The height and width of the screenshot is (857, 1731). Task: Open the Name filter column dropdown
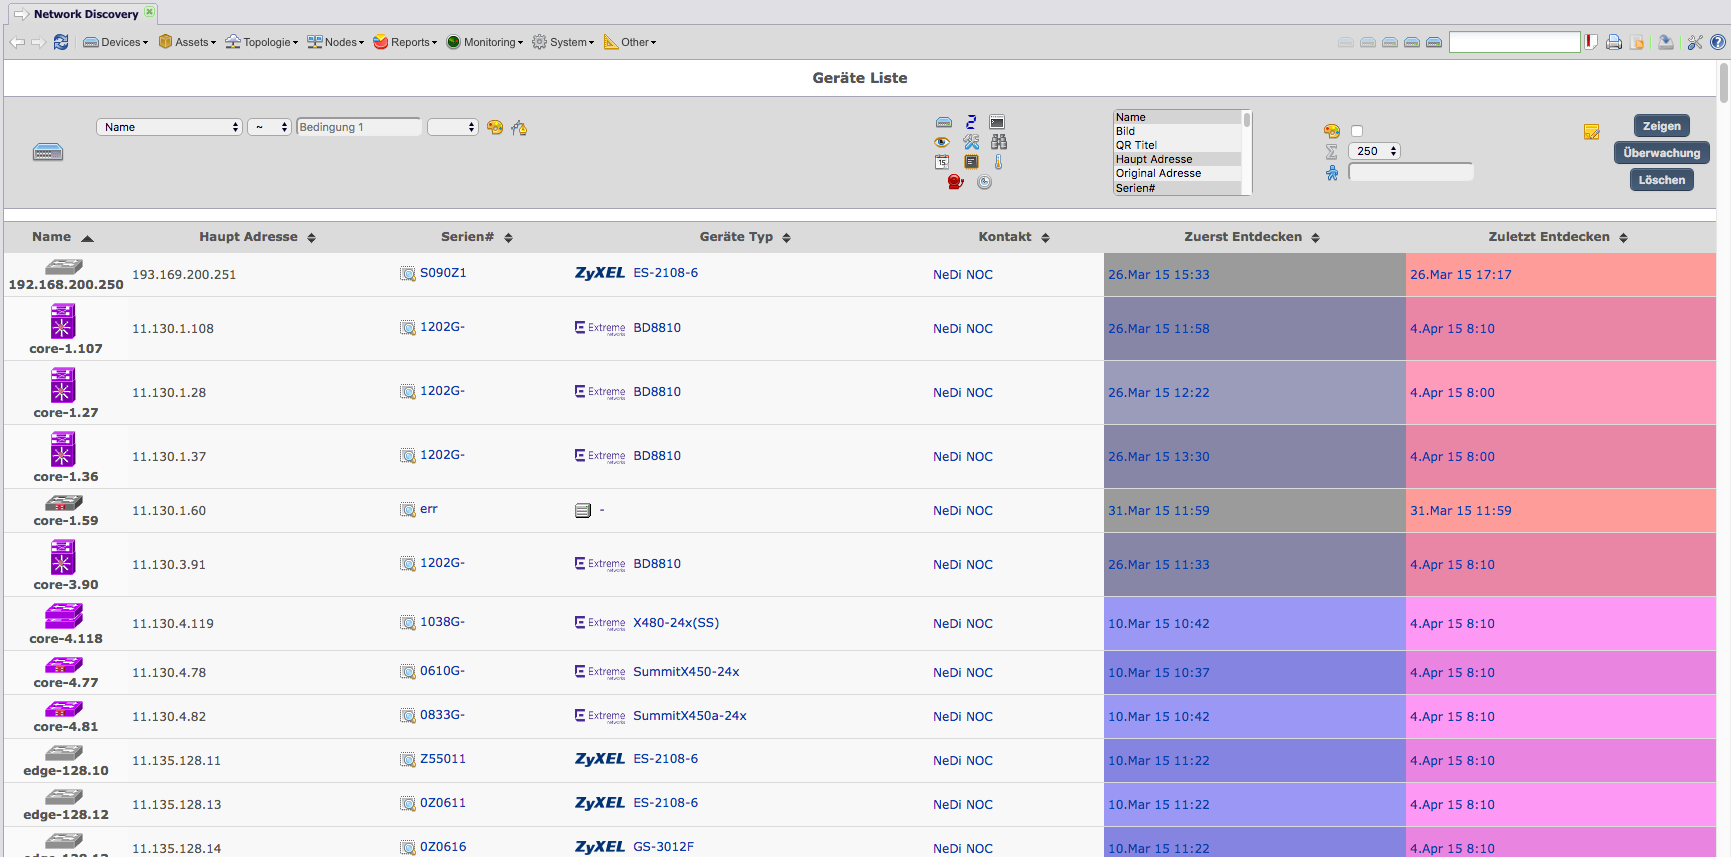tap(169, 127)
